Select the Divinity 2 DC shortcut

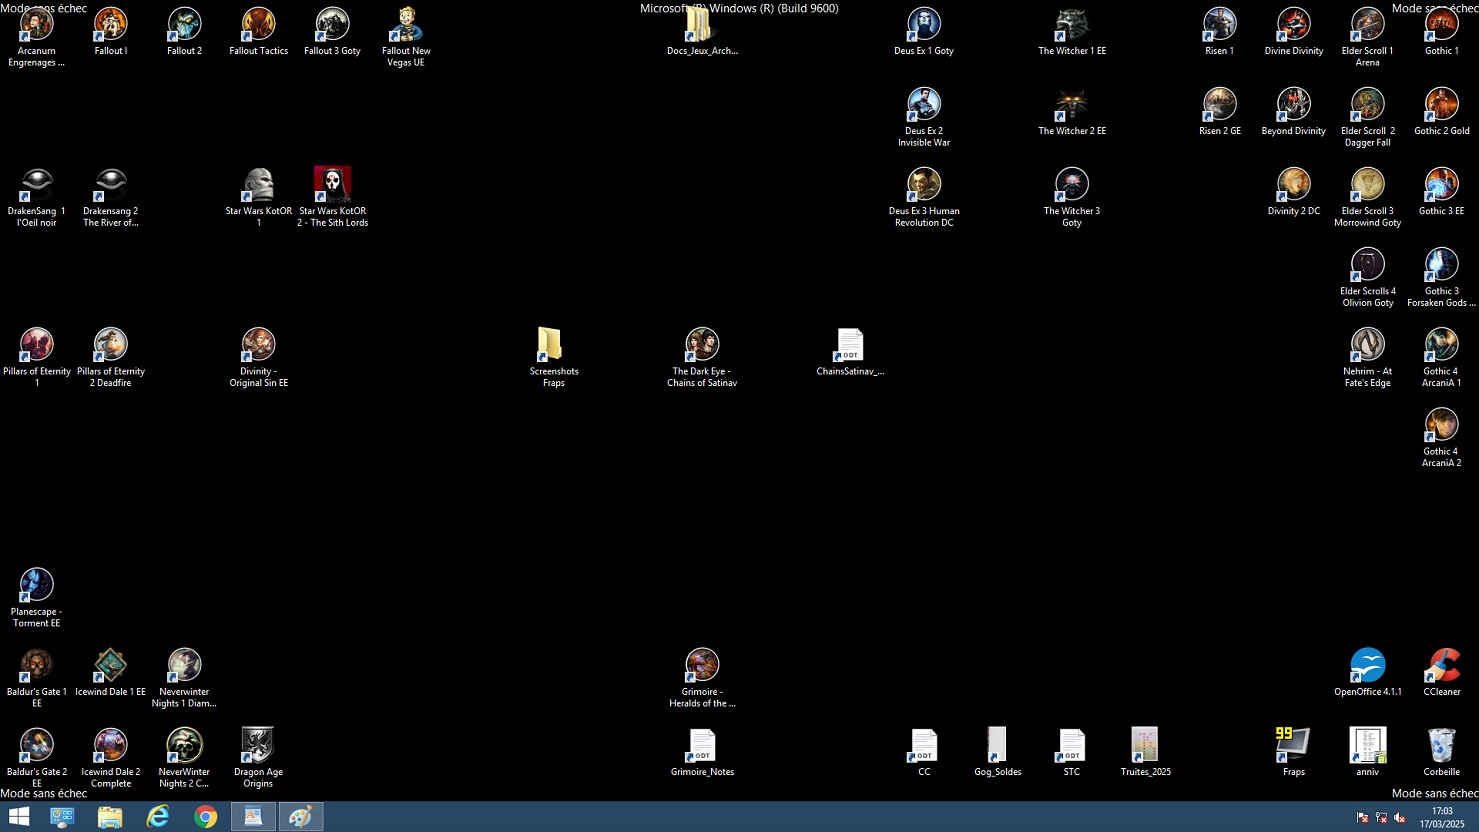1294,184
